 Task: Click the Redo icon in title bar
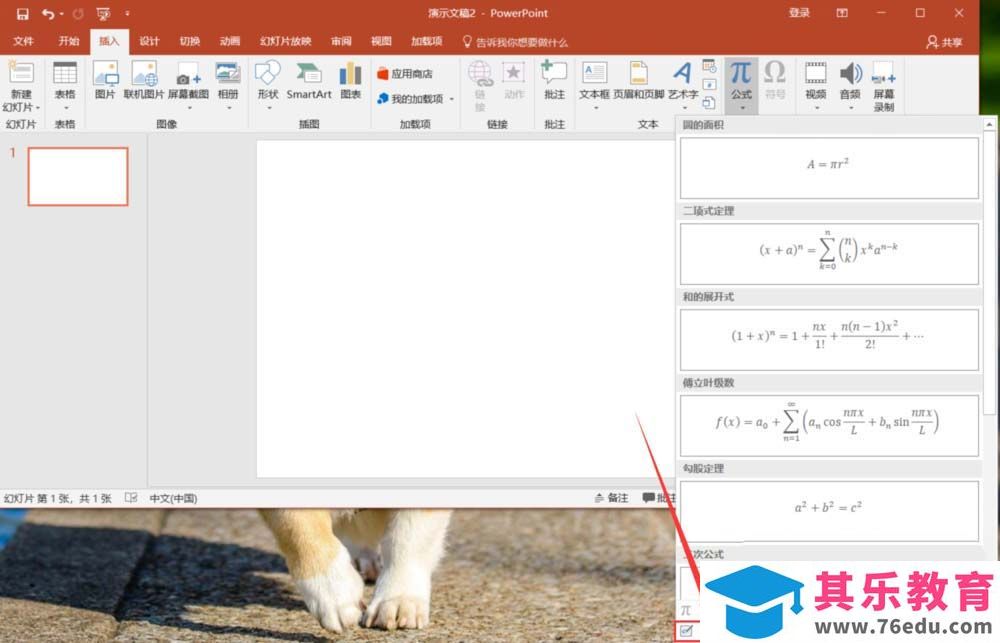(78, 13)
